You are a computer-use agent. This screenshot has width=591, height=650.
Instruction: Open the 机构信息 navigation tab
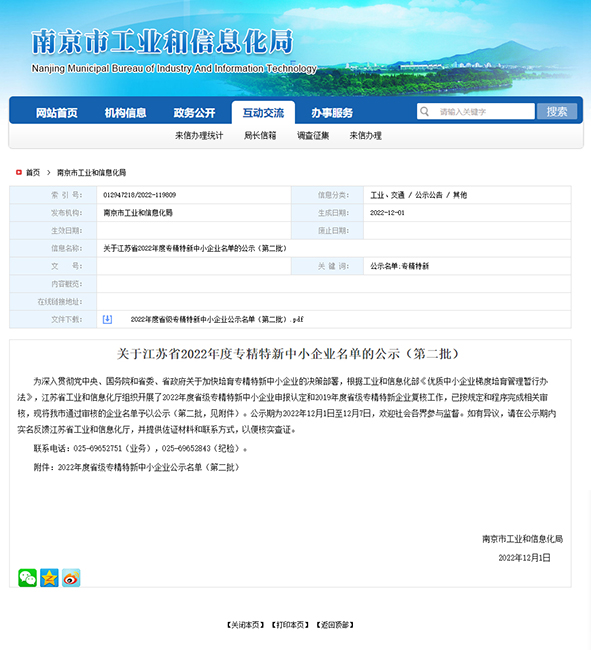(125, 112)
